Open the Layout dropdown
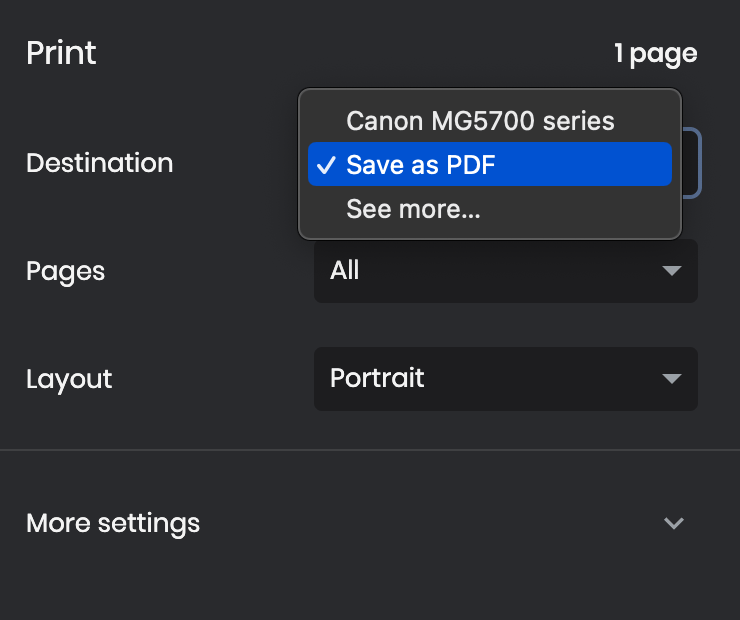Image resolution: width=740 pixels, height=620 pixels. (505, 378)
